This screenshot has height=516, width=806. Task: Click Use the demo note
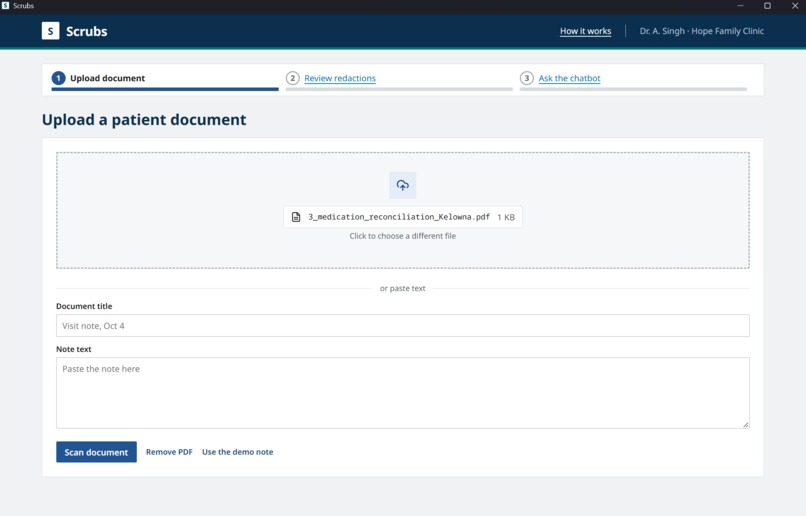pos(237,452)
